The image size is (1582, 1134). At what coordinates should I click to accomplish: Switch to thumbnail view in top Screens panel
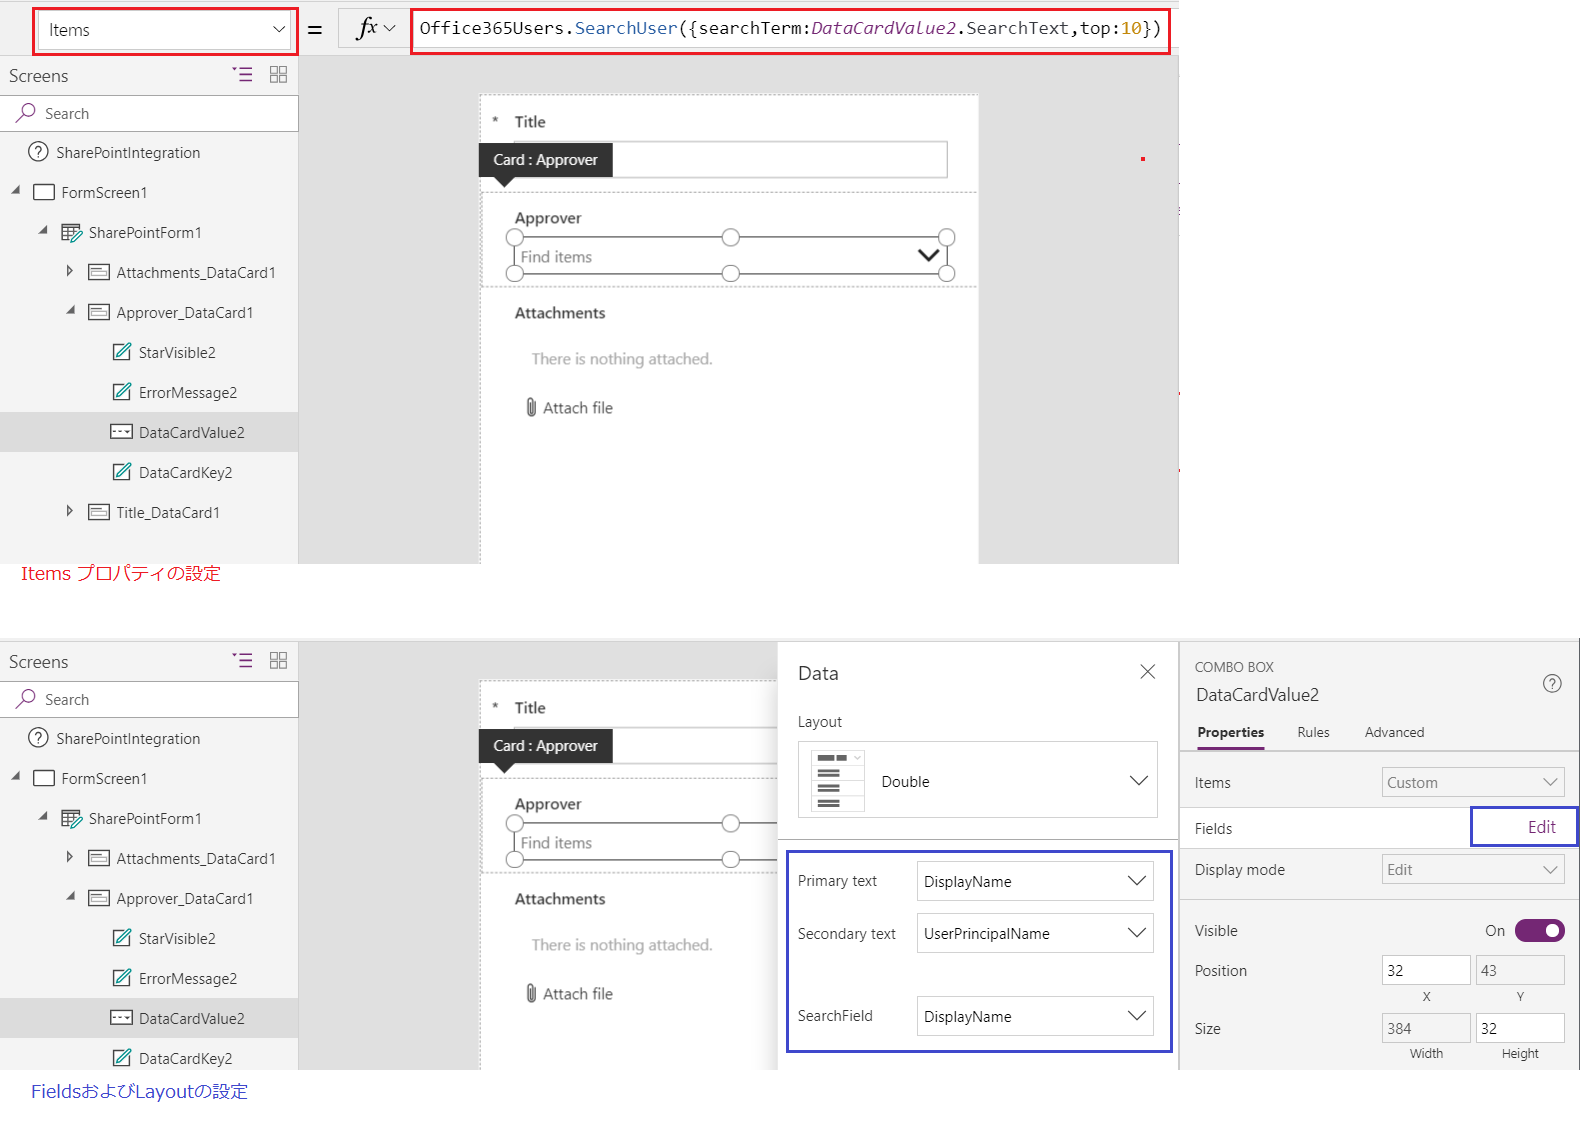pos(278,75)
